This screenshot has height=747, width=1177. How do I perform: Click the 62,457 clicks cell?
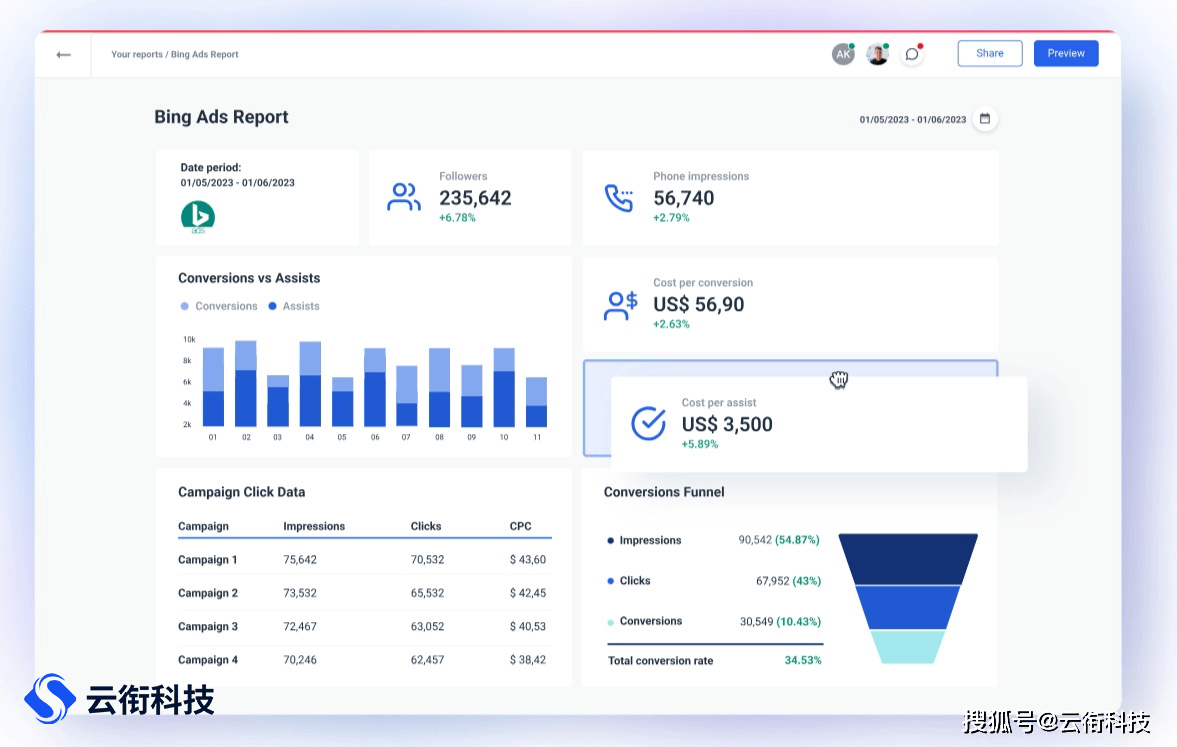[x=427, y=660]
